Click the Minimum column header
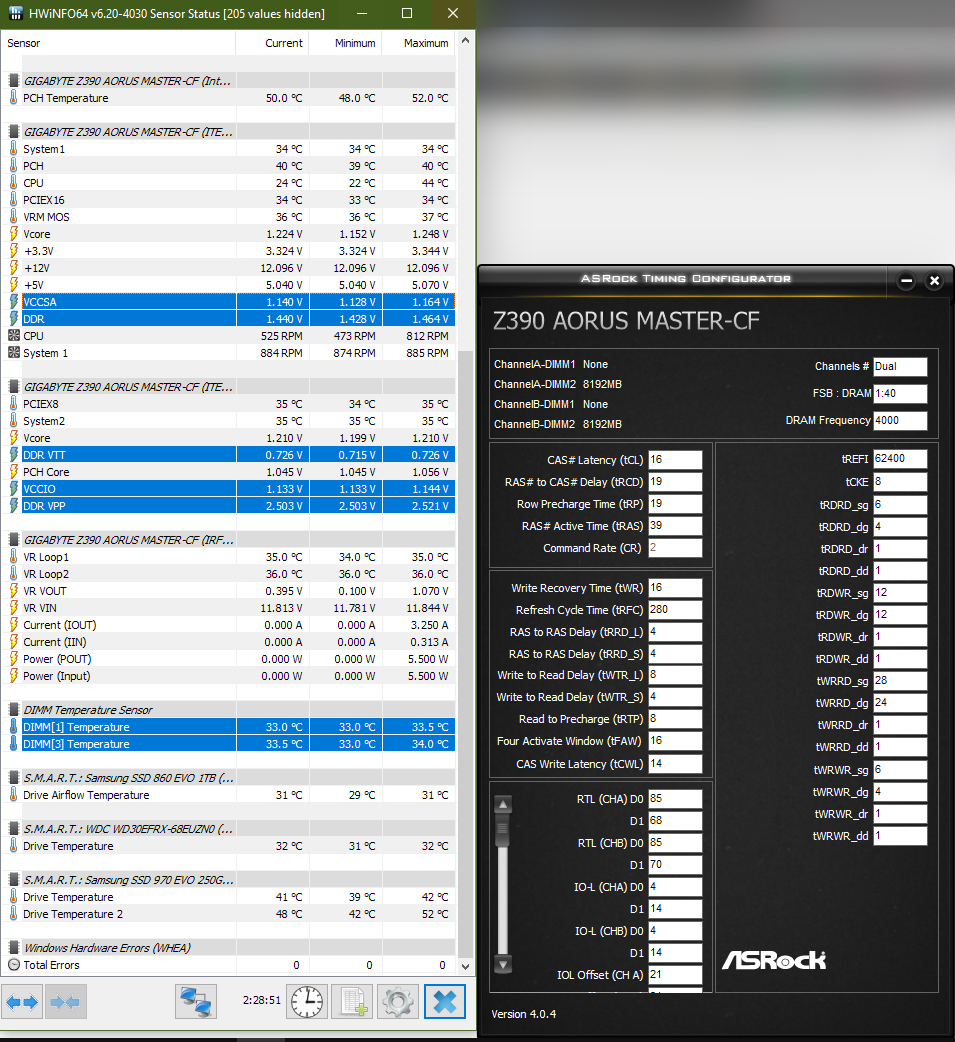The width and height of the screenshot is (955, 1042). [346, 43]
